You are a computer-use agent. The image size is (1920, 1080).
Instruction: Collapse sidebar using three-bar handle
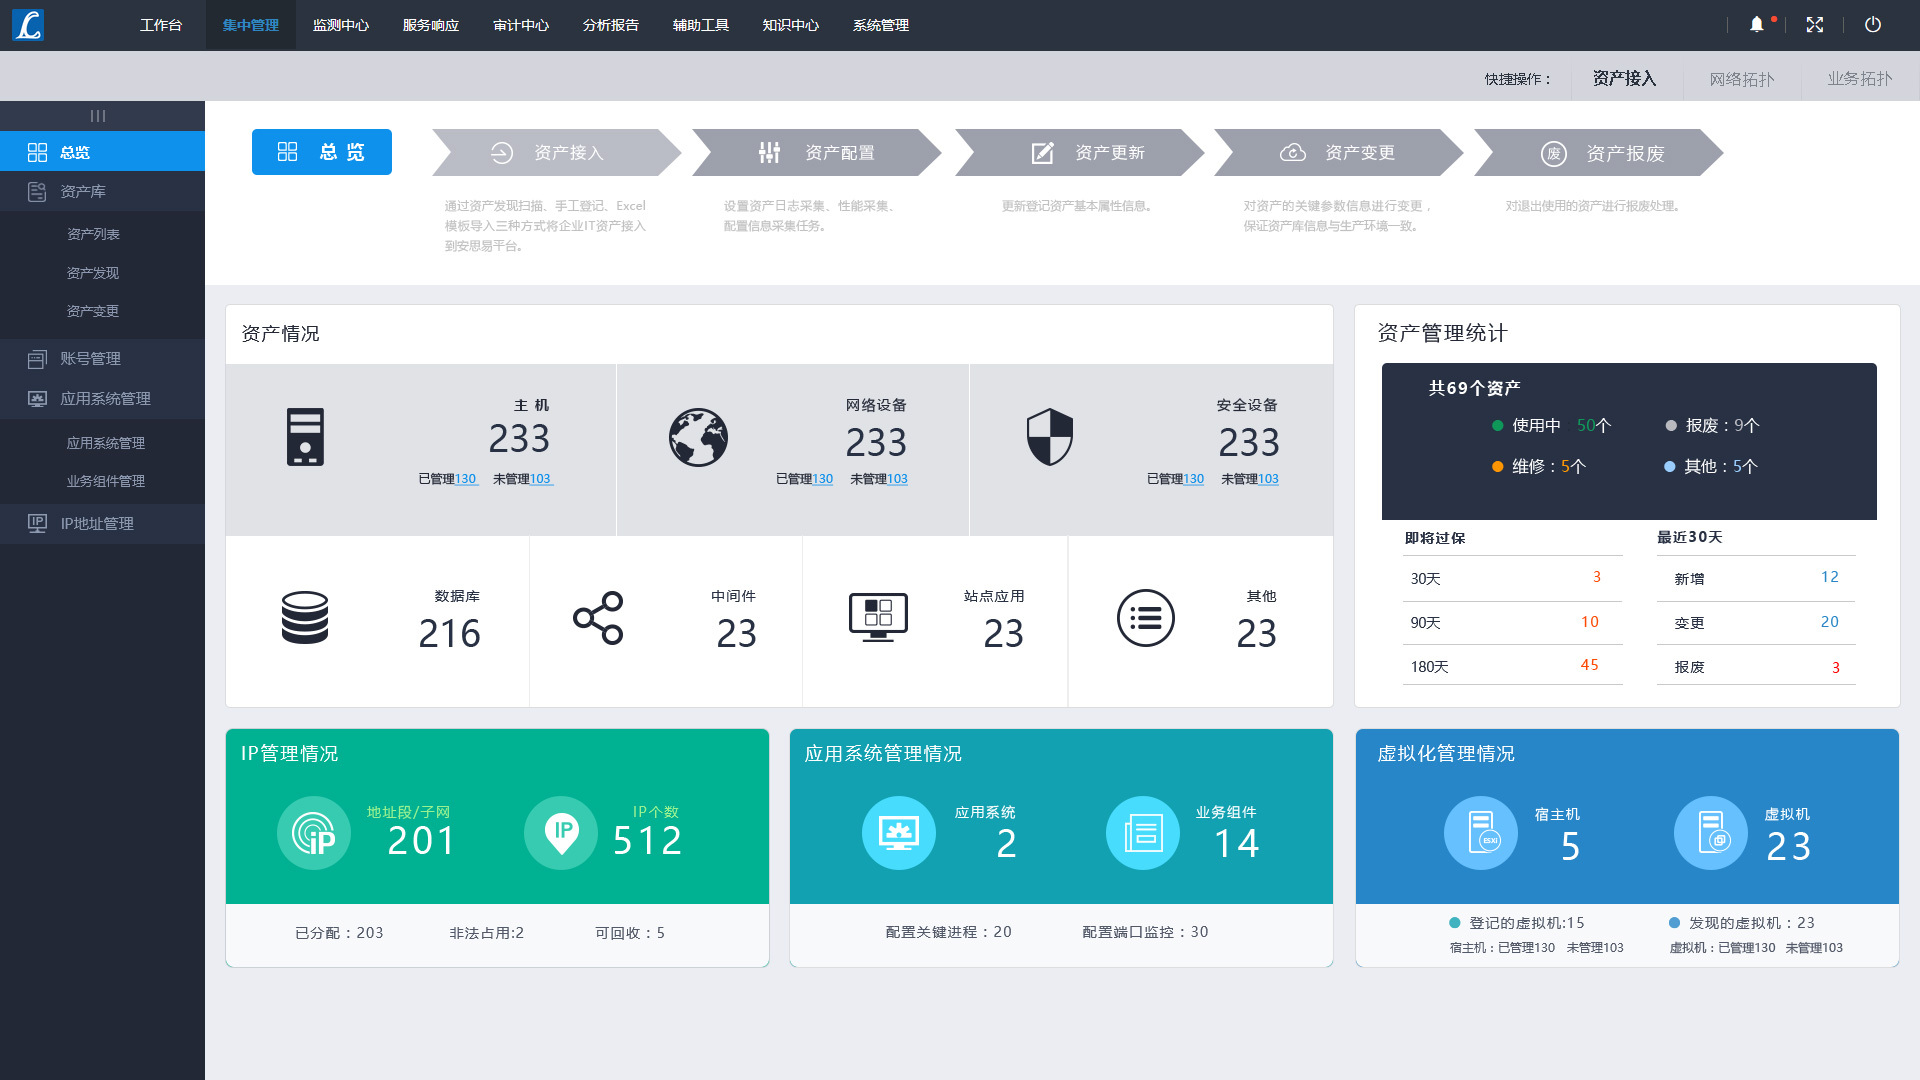point(98,116)
